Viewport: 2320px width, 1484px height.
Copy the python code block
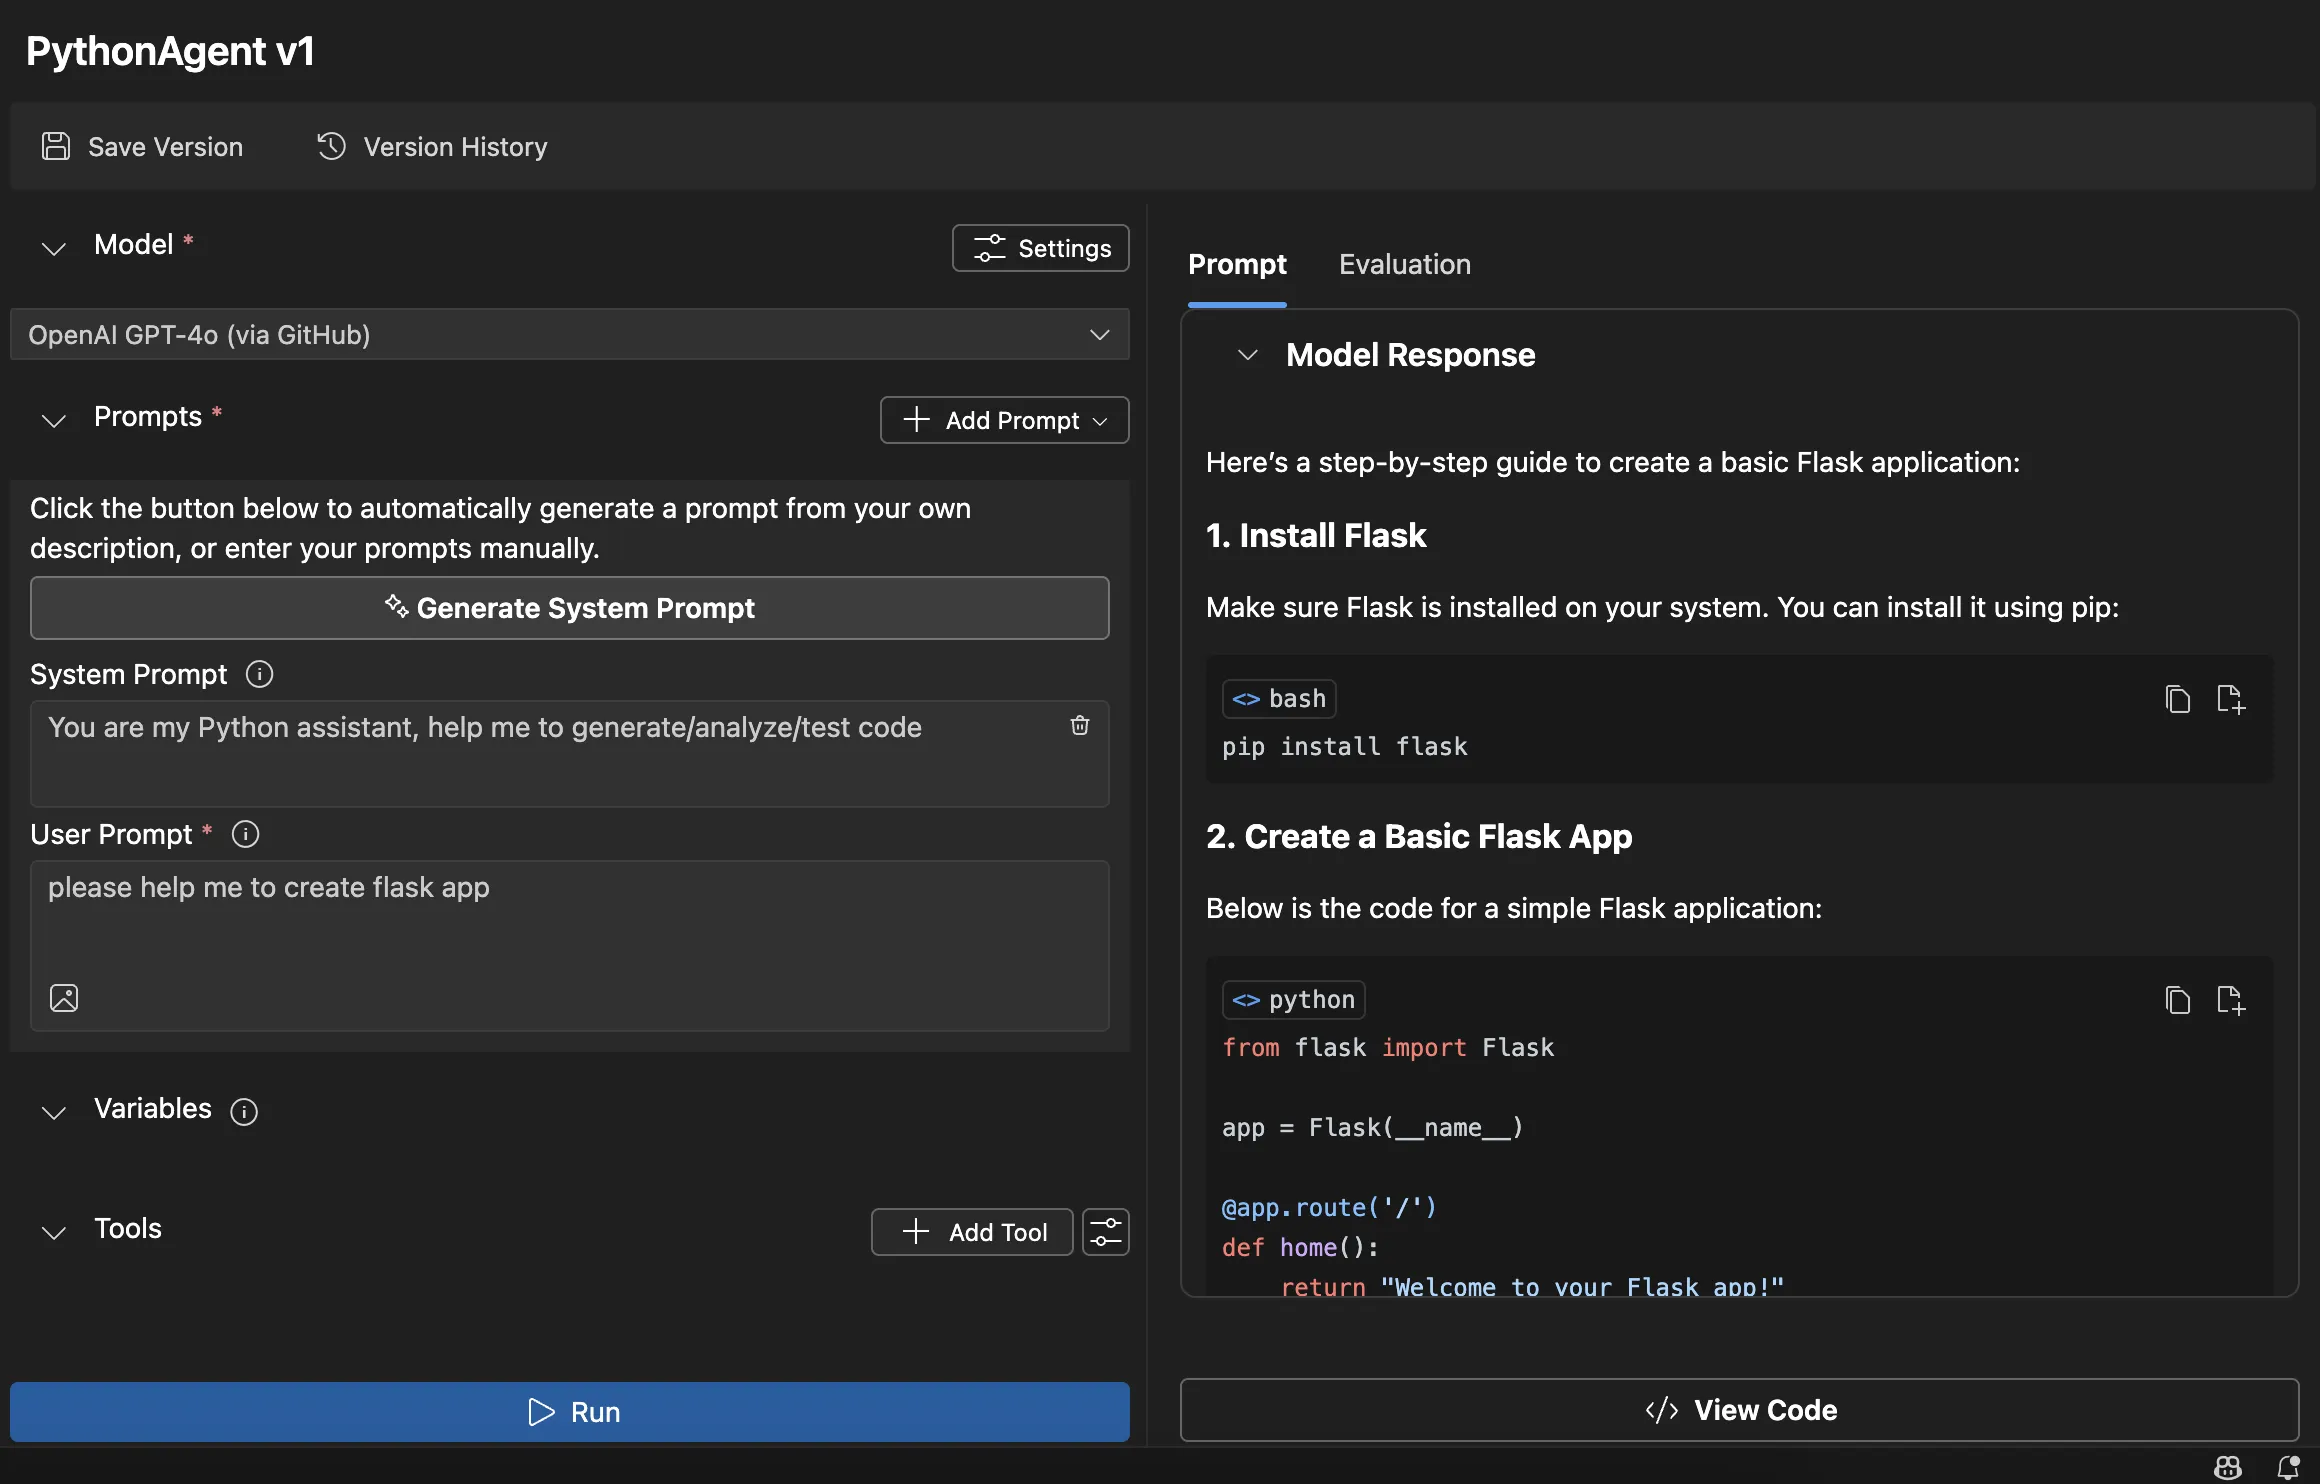click(2177, 1000)
